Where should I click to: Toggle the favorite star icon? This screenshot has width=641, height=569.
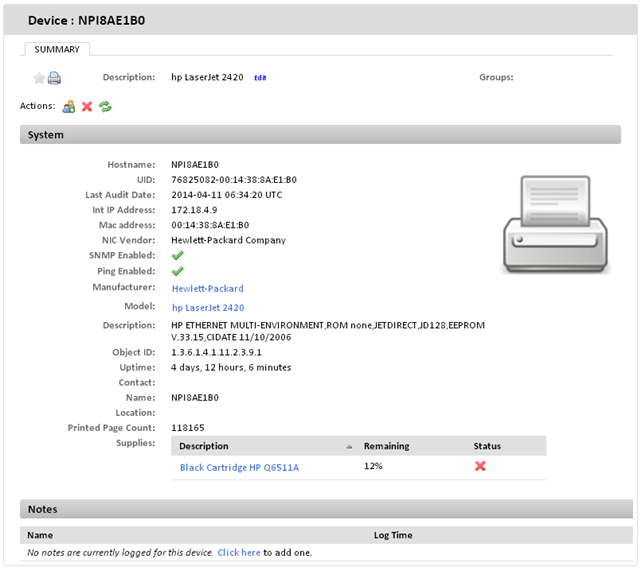(x=39, y=78)
